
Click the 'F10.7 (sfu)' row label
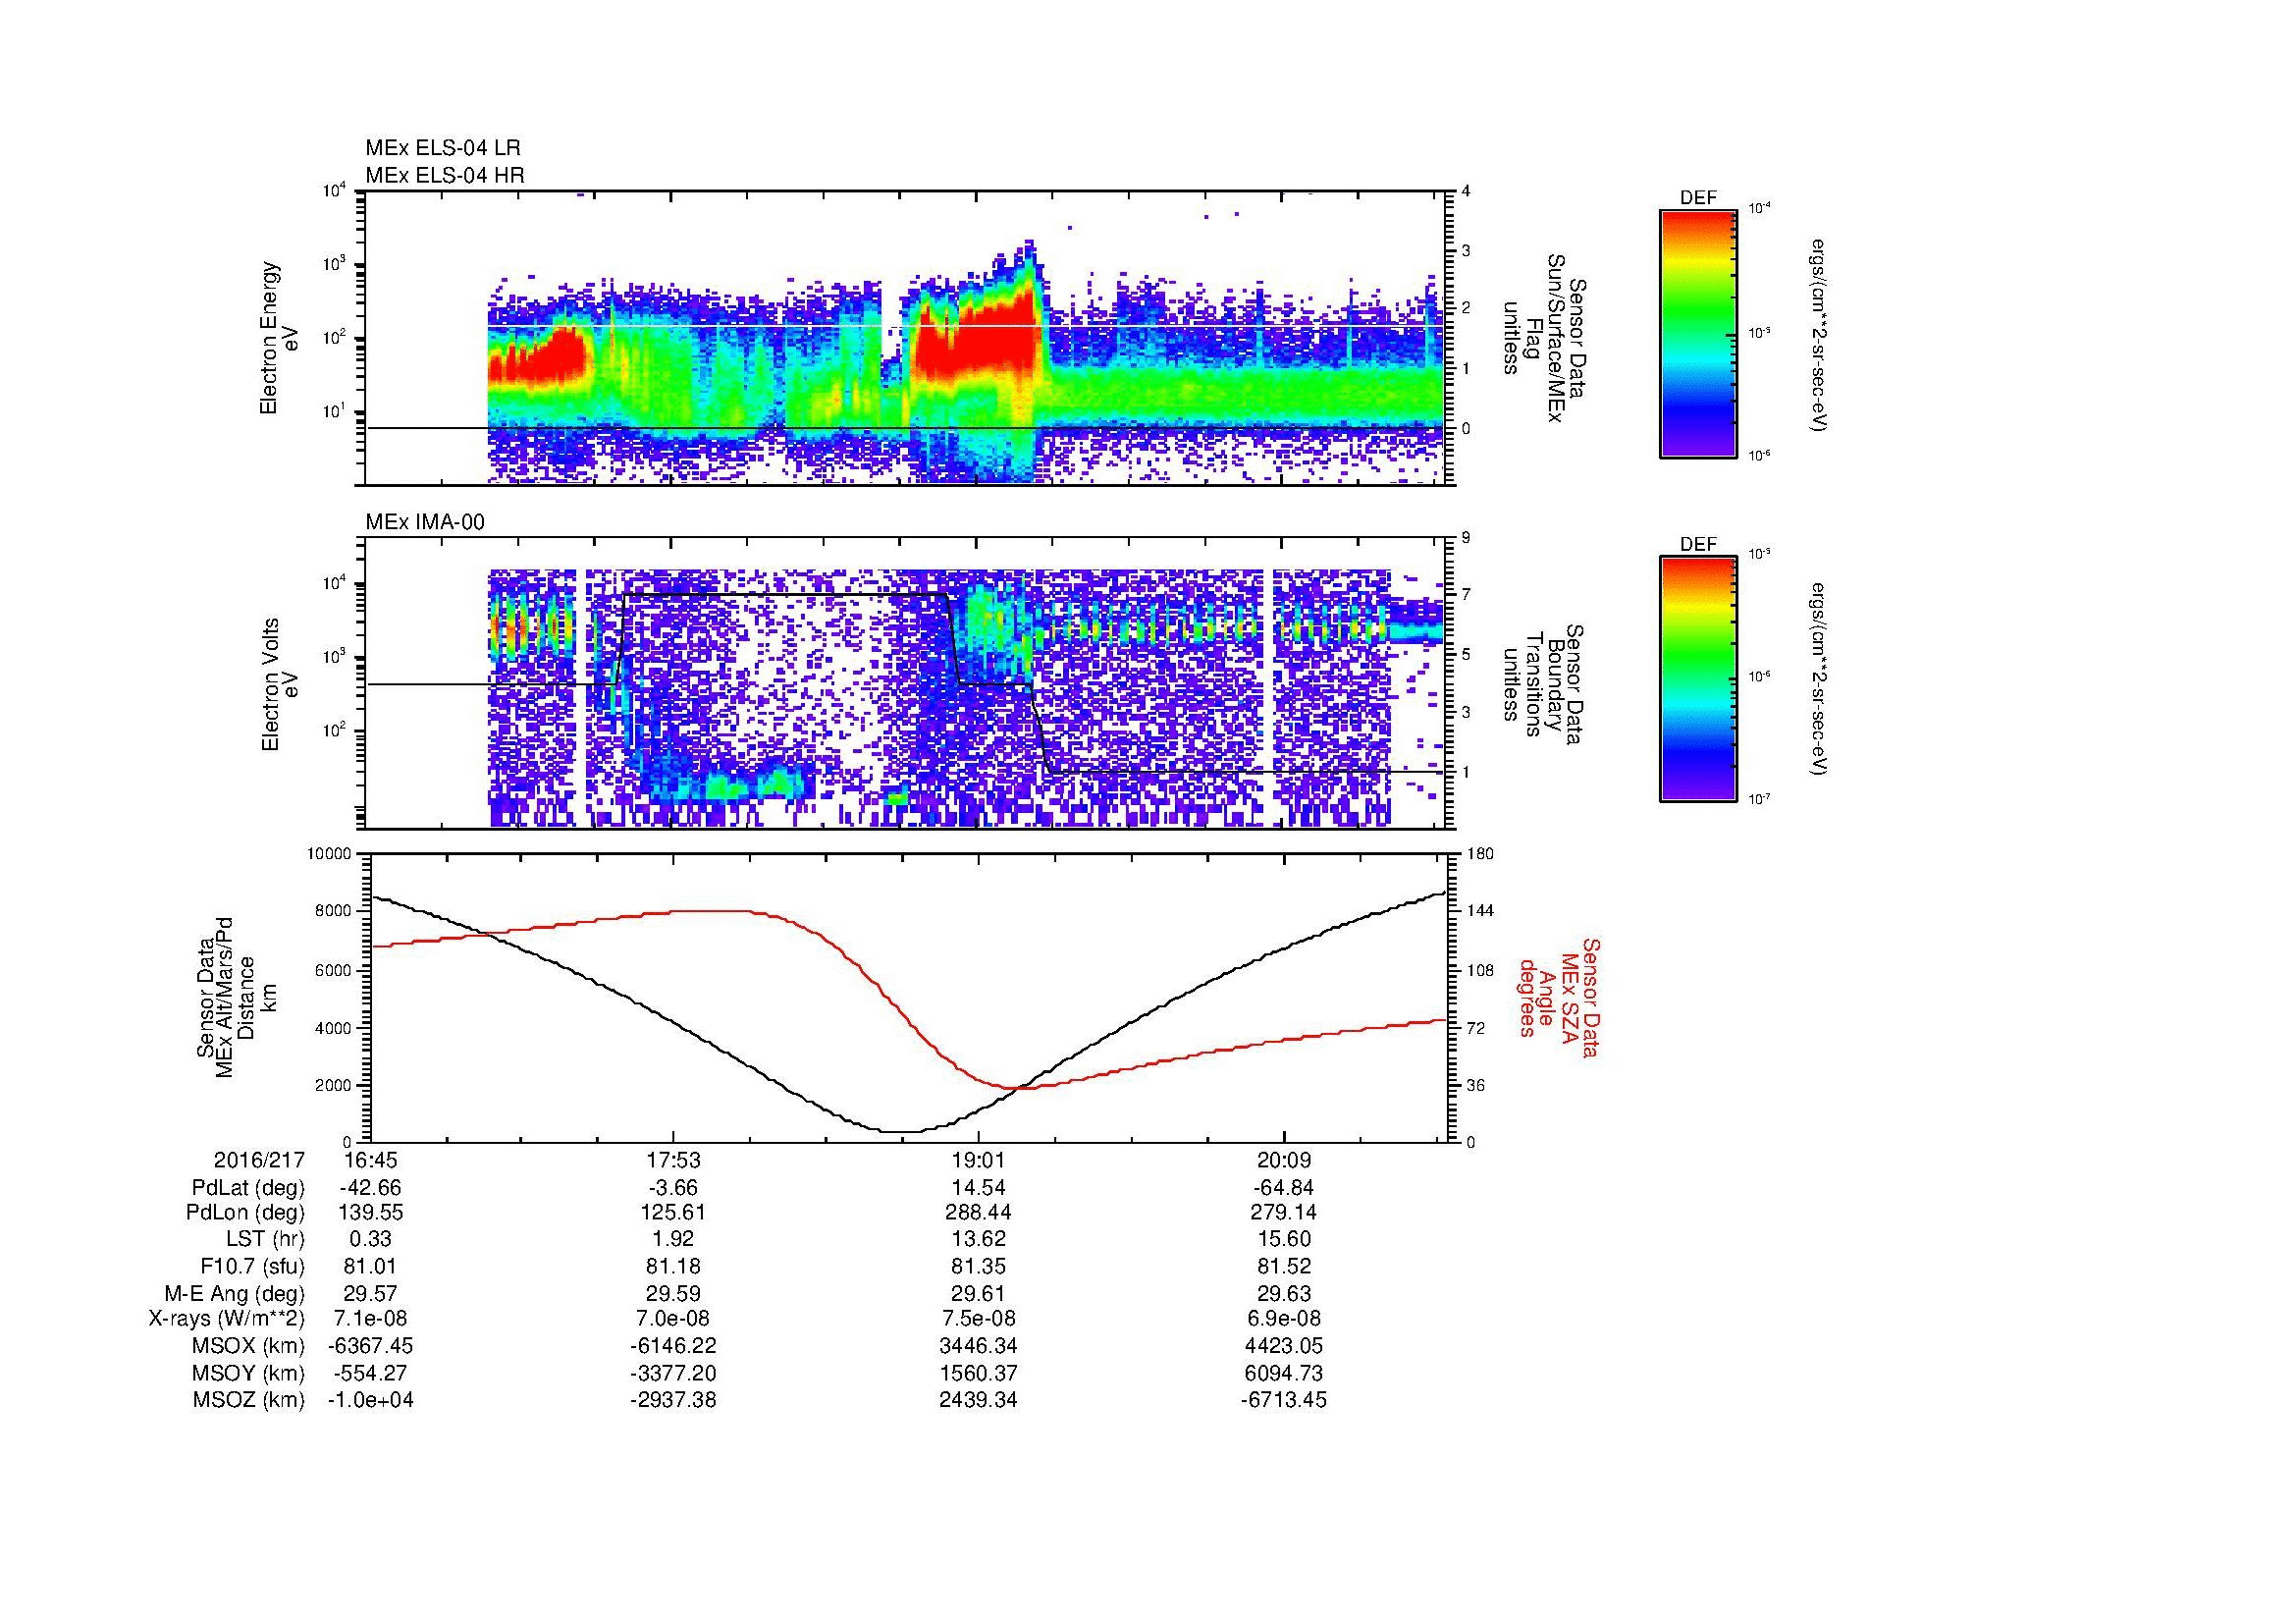[252, 1267]
